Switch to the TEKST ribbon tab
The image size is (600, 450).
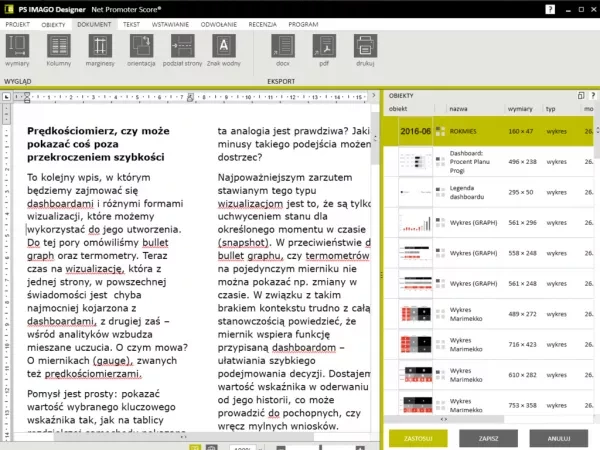(131, 22)
